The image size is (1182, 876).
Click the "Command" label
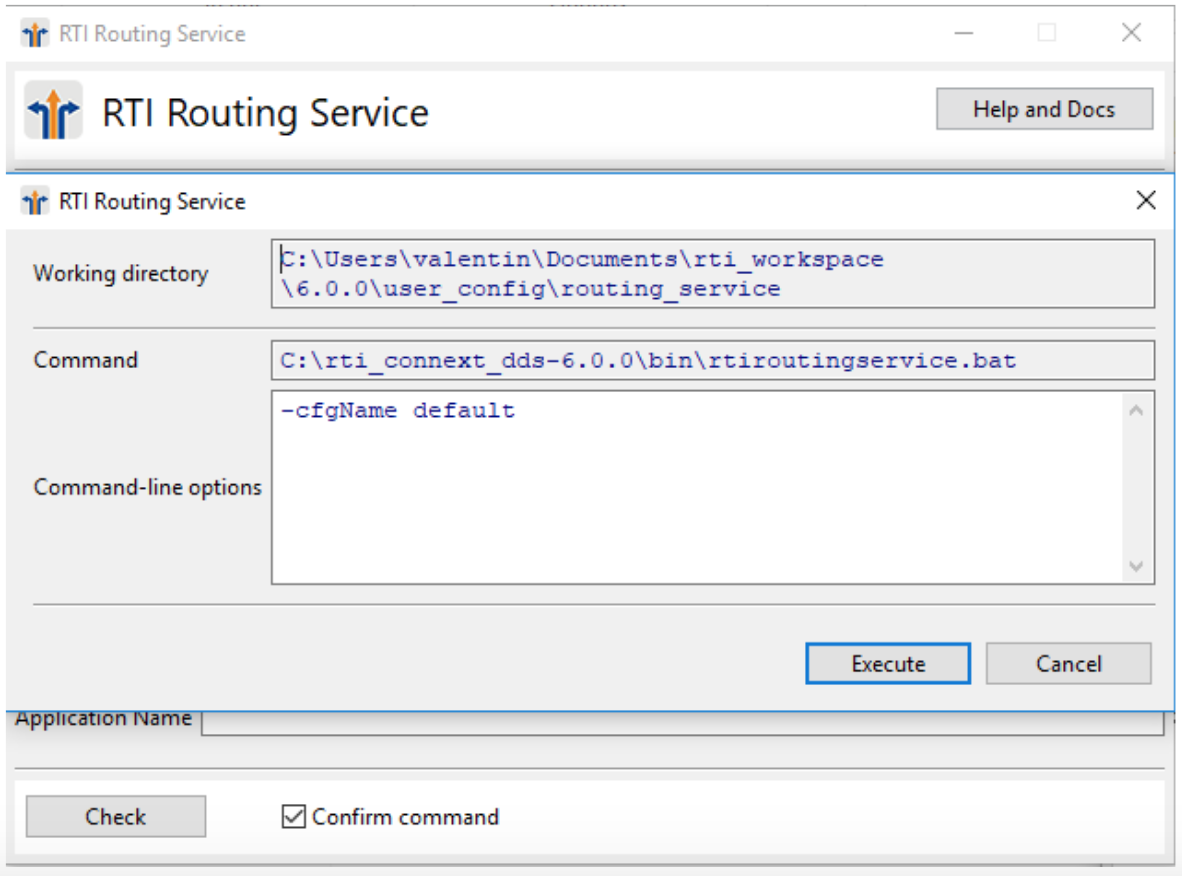(x=86, y=360)
